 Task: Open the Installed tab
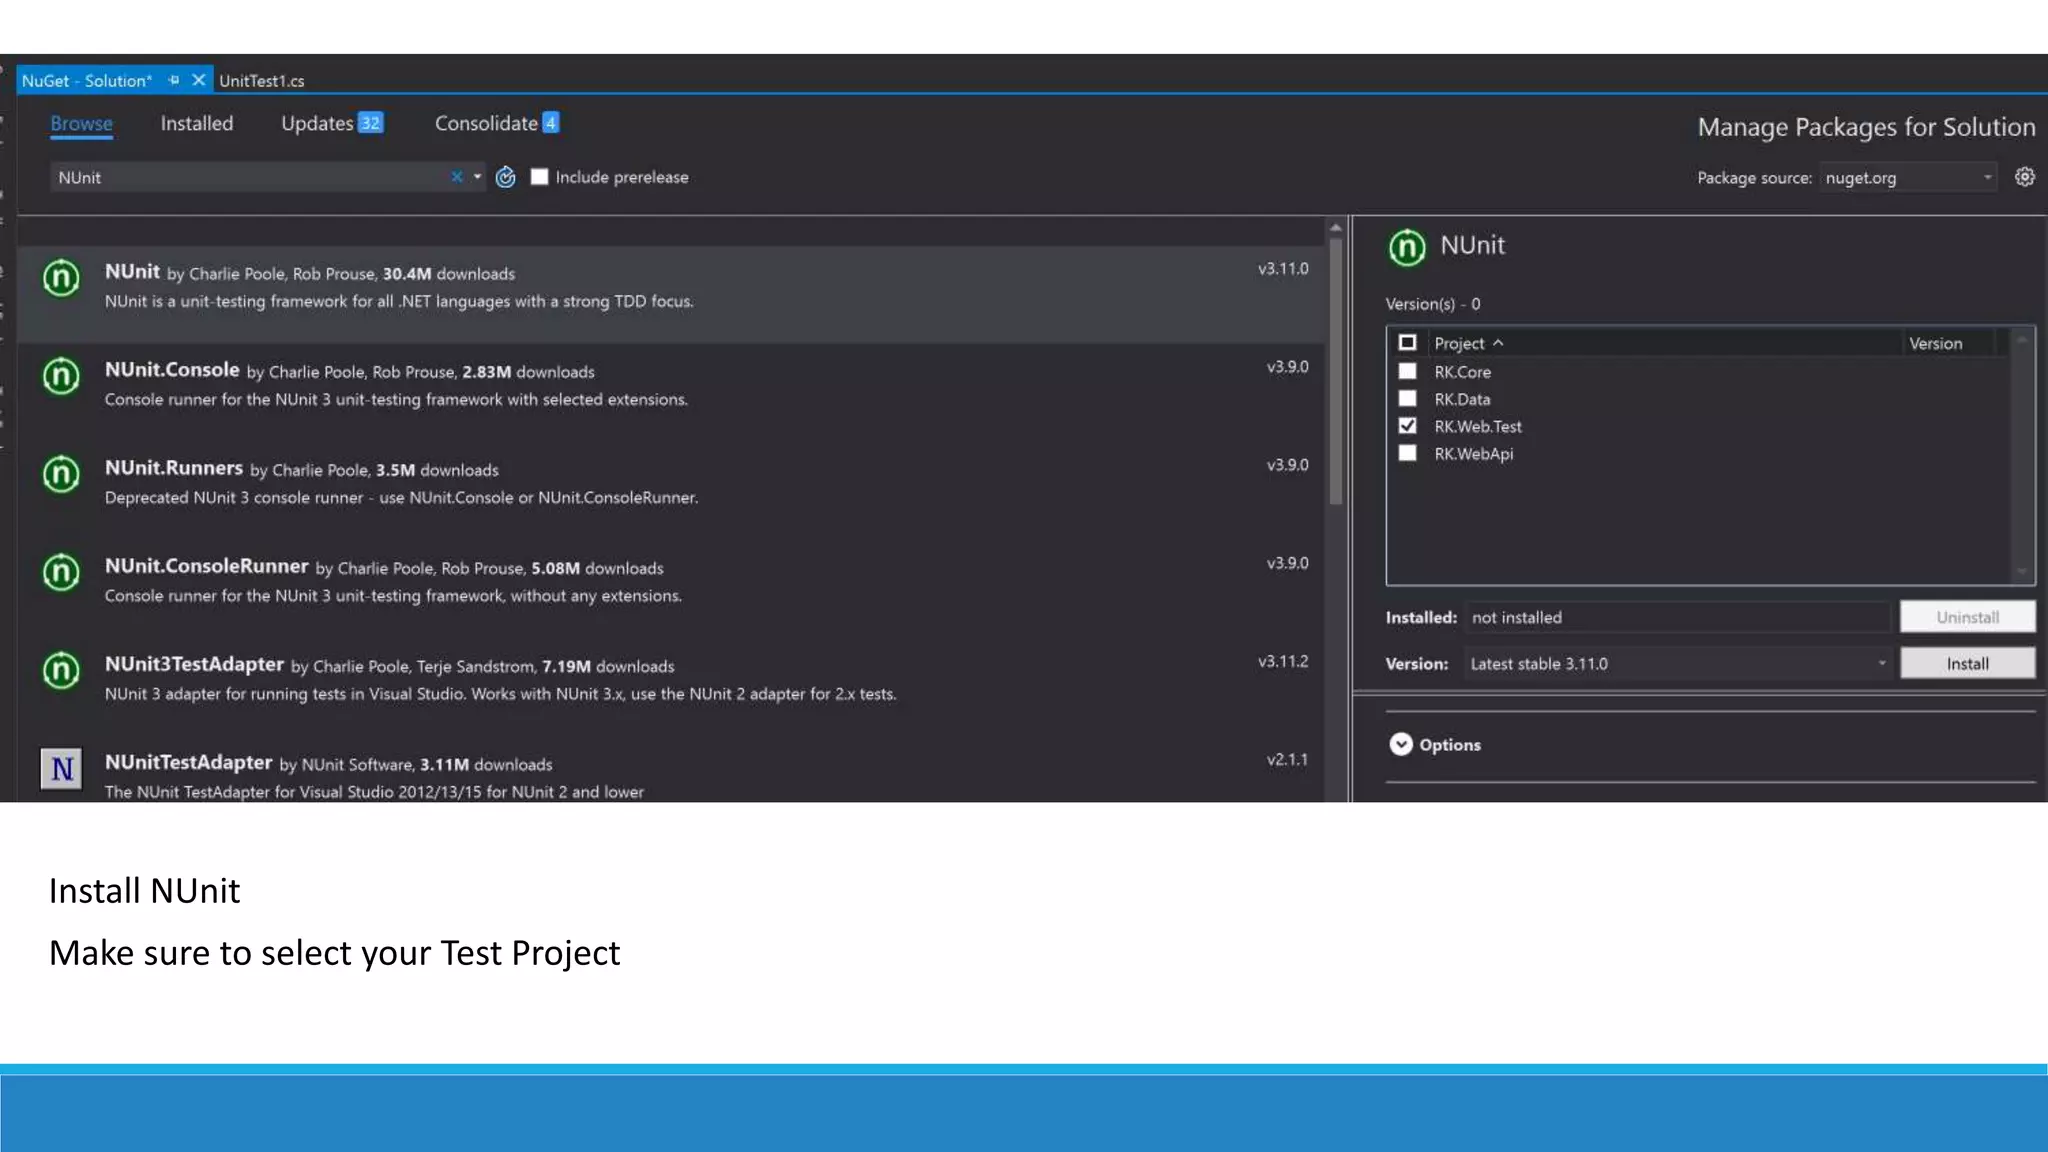(197, 123)
